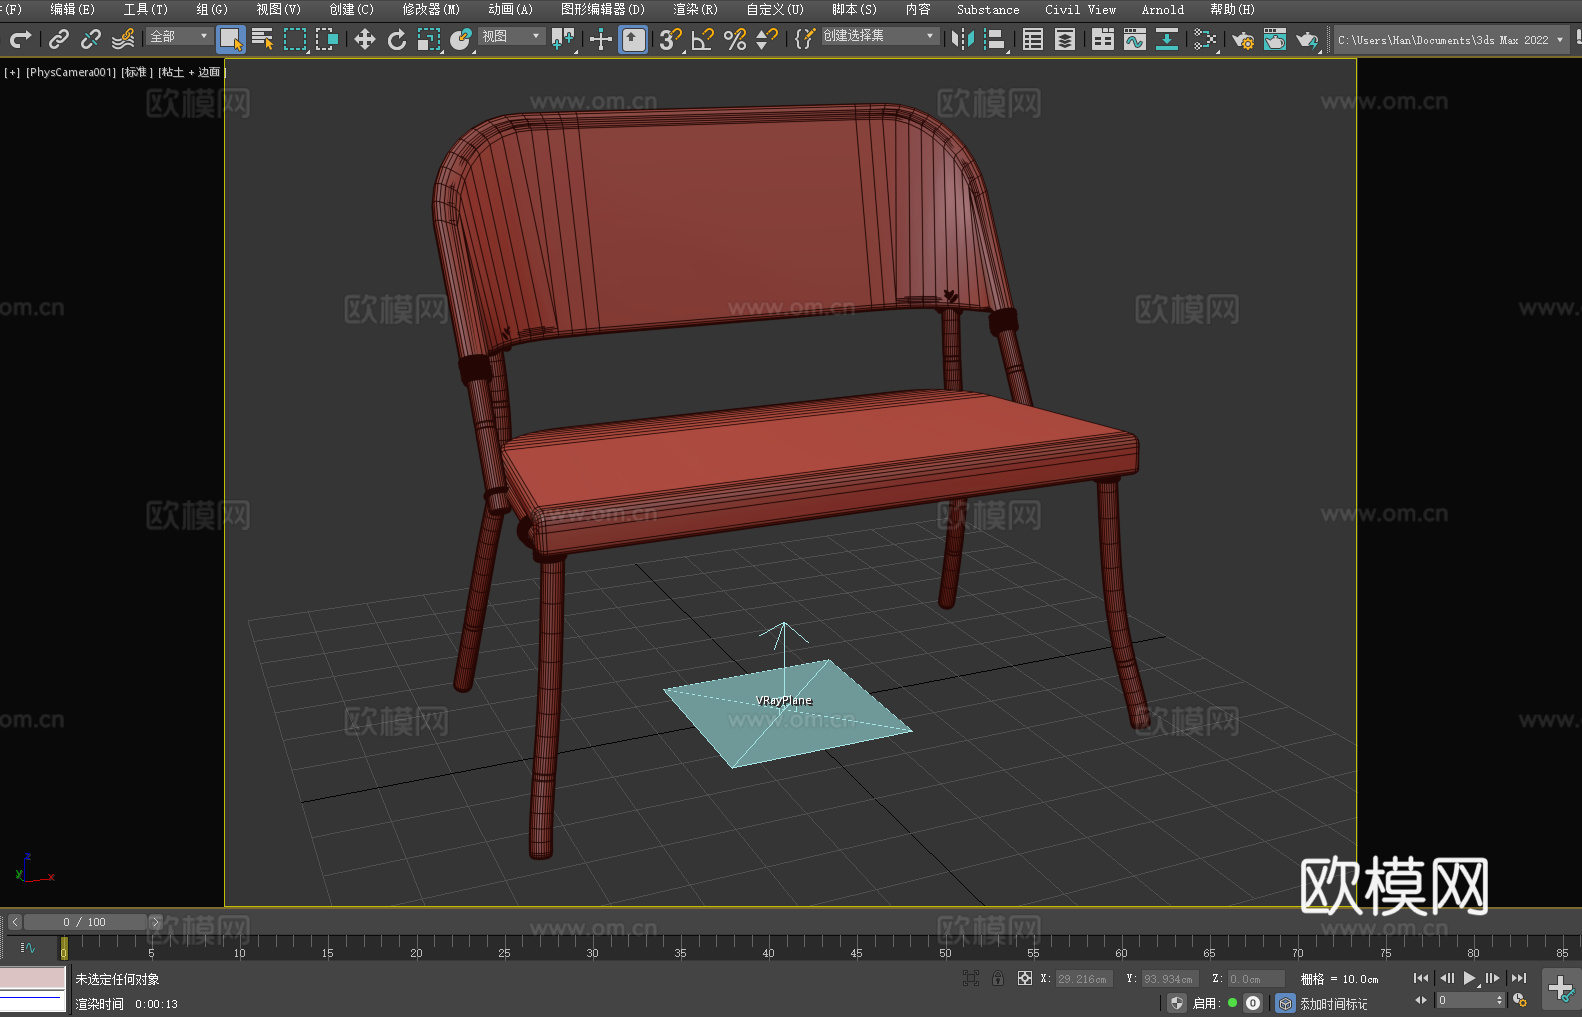Click 添加时间标记 time tag

coord(1334,1003)
